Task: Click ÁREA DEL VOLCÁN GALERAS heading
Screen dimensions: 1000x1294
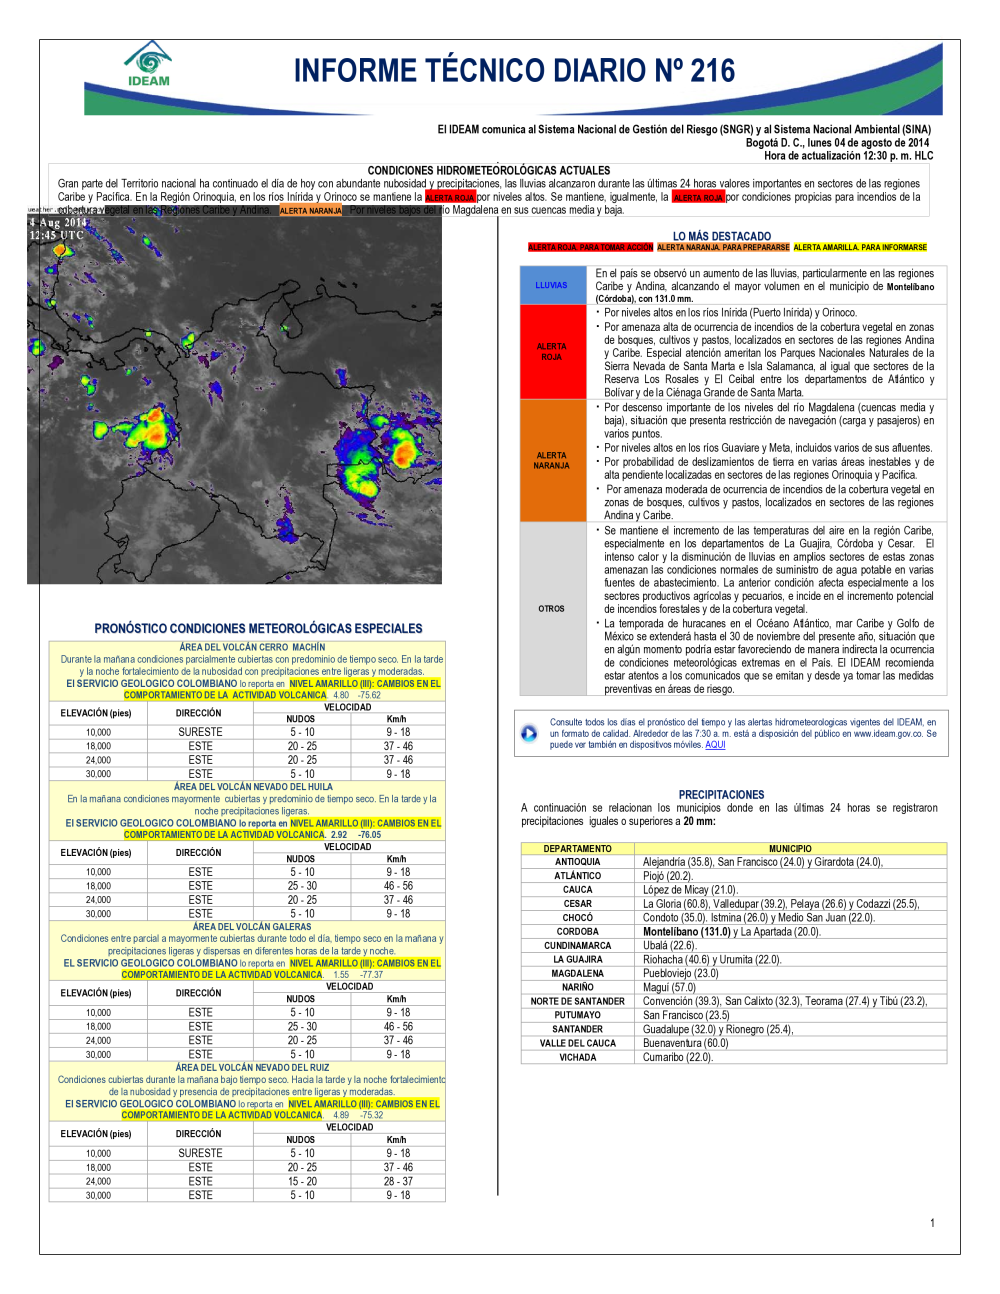Action: [252, 927]
